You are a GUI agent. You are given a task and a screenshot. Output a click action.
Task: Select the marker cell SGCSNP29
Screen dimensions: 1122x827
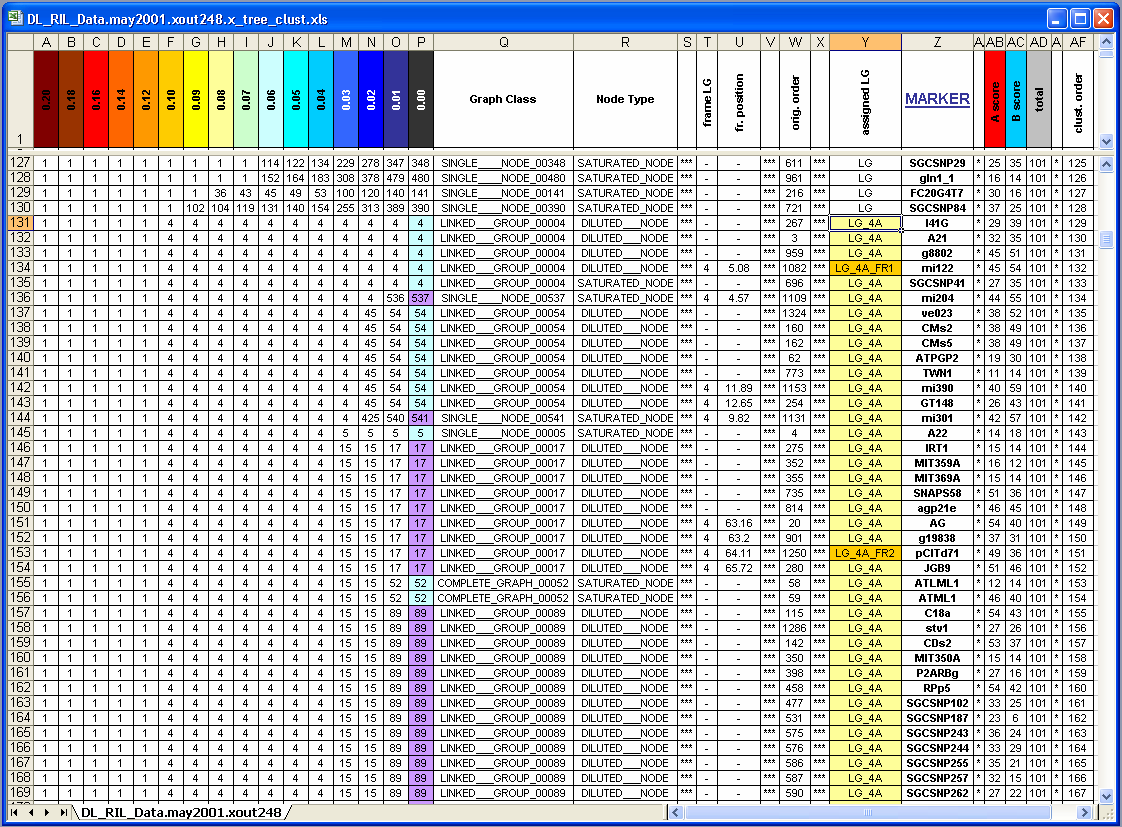coord(937,163)
